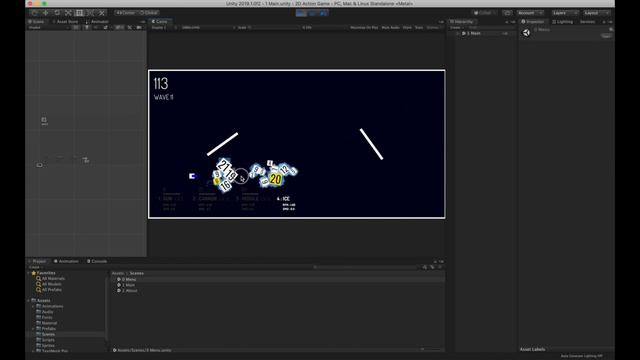The width and height of the screenshot is (640, 360).
Task: Switch to the Console tab
Action: pos(97,261)
